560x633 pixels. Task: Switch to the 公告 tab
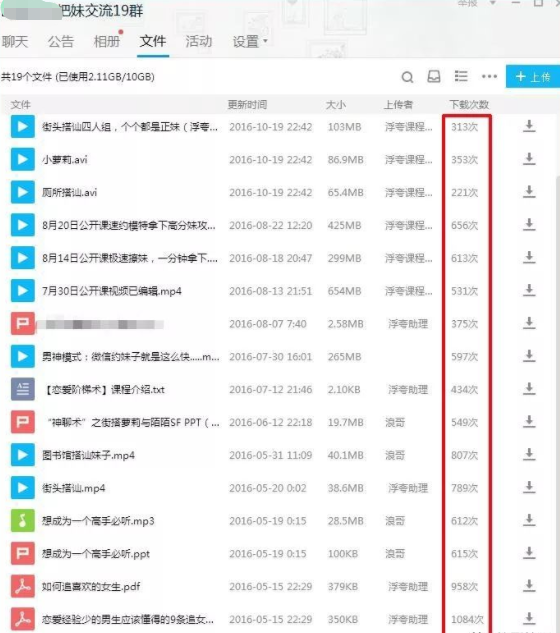pyautogui.click(x=61, y=41)
